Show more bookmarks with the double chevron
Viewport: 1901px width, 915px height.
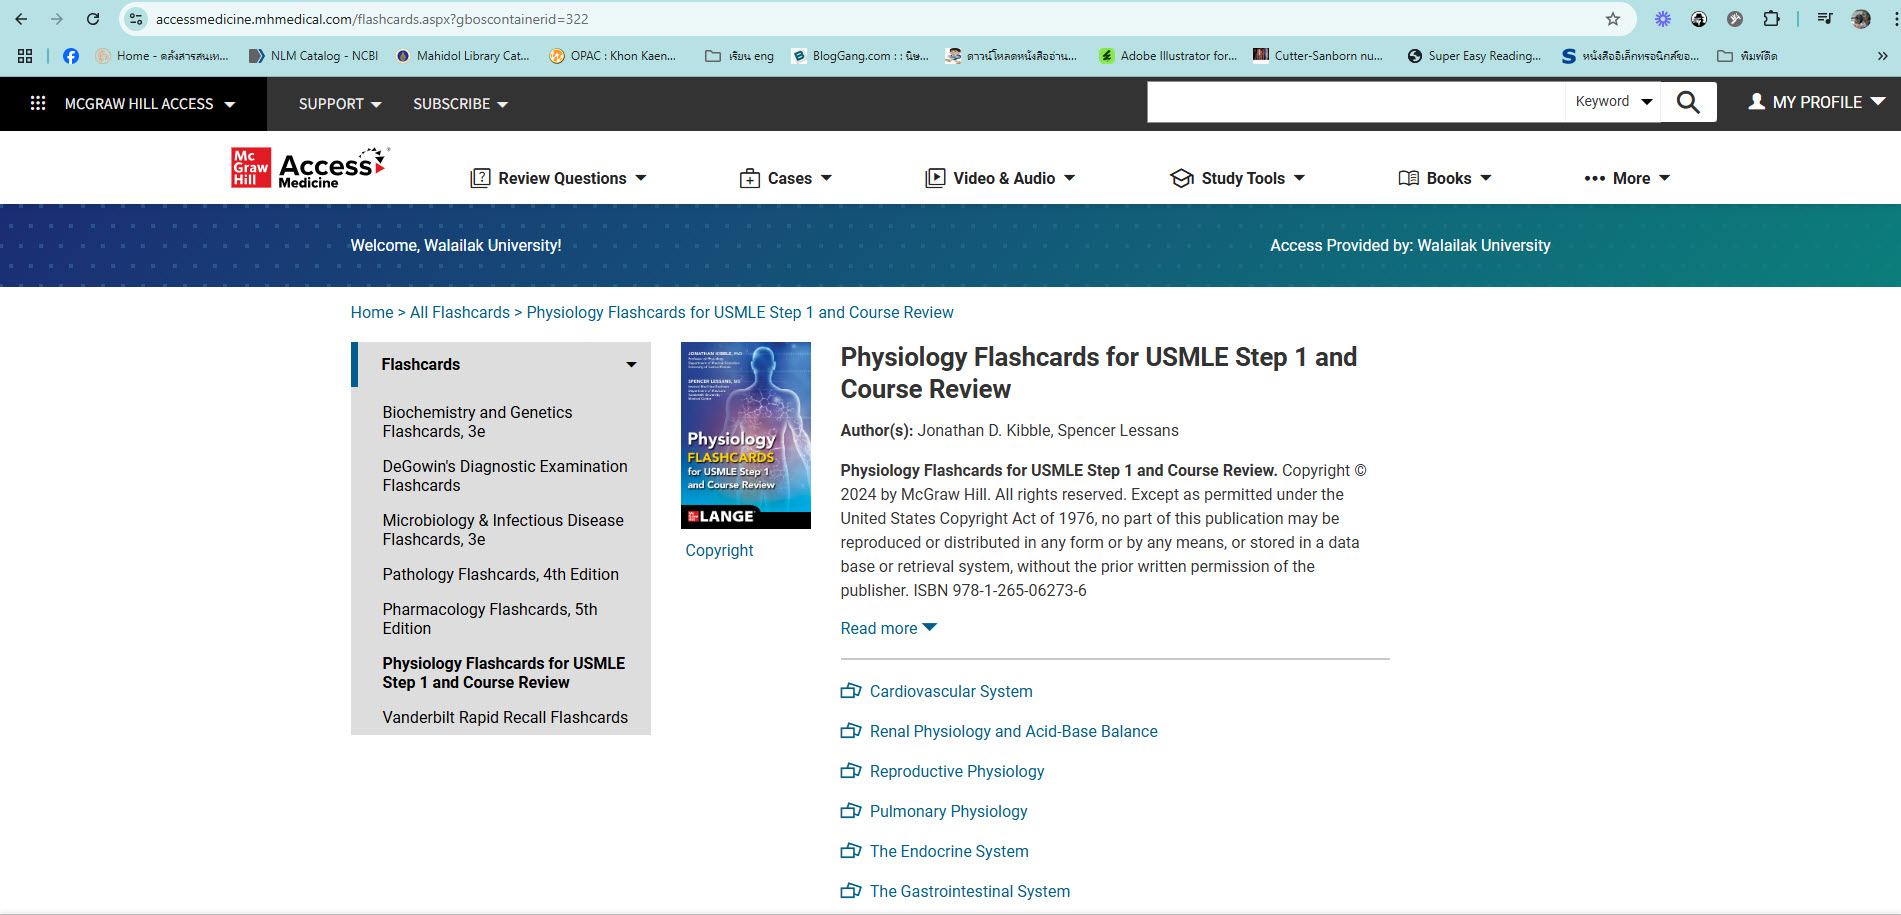coord(1882,56)
